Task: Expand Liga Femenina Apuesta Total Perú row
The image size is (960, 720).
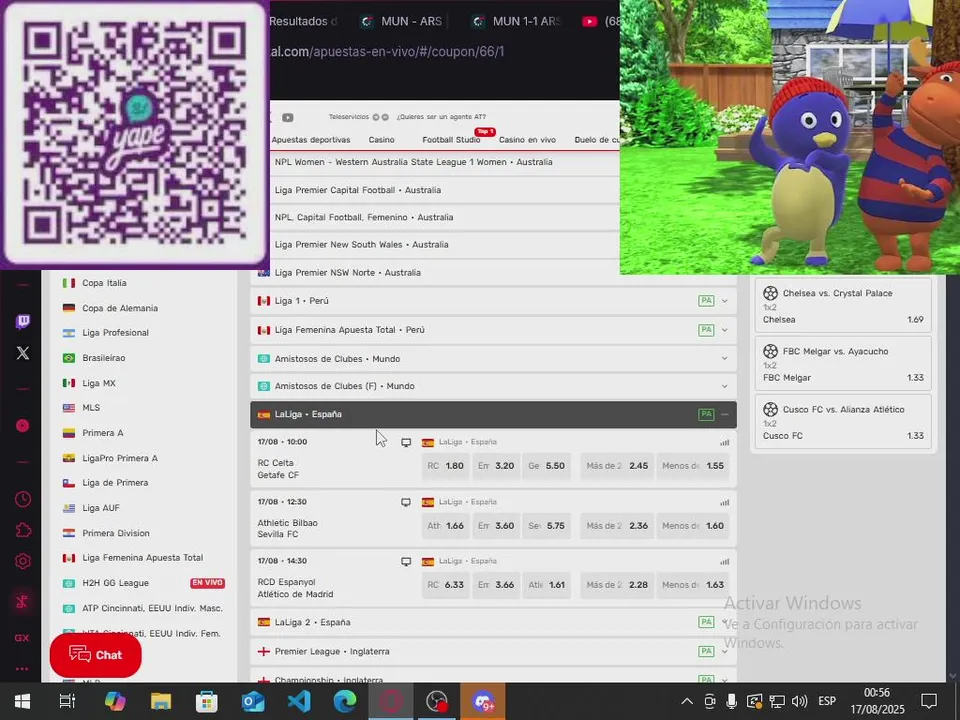Action: coord(493,329)
